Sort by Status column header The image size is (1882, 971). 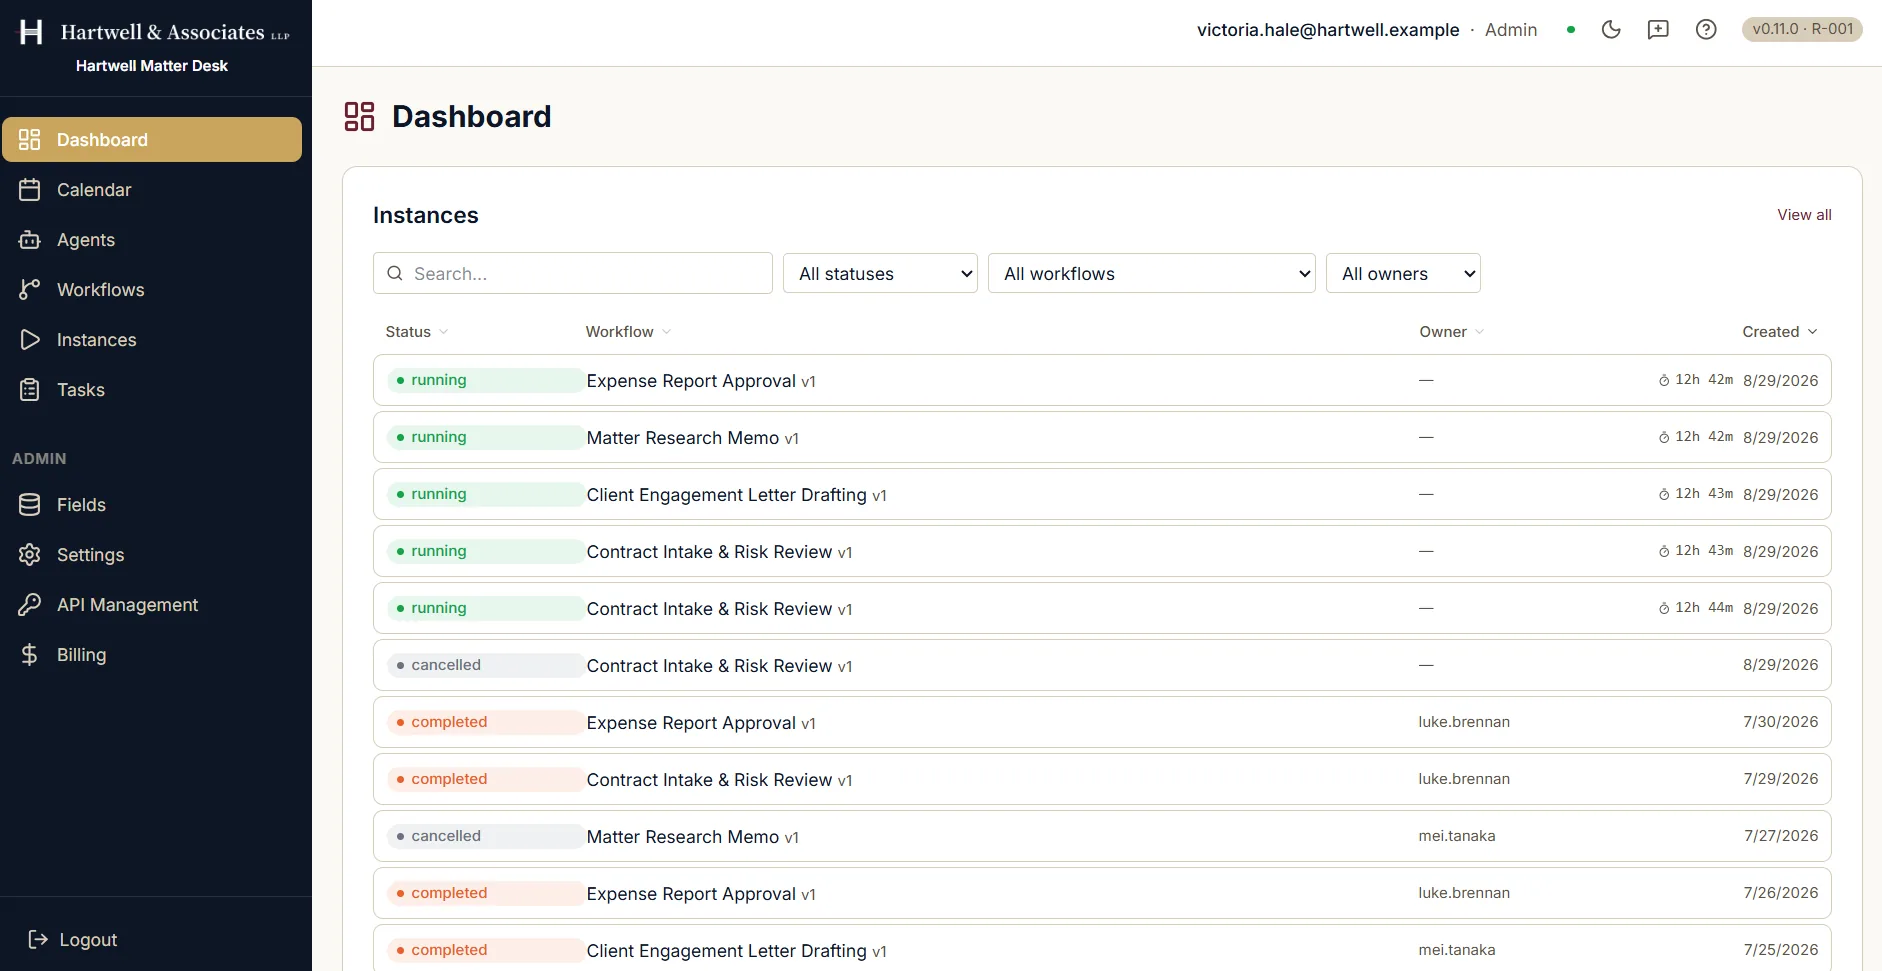[x=417, y=332]
